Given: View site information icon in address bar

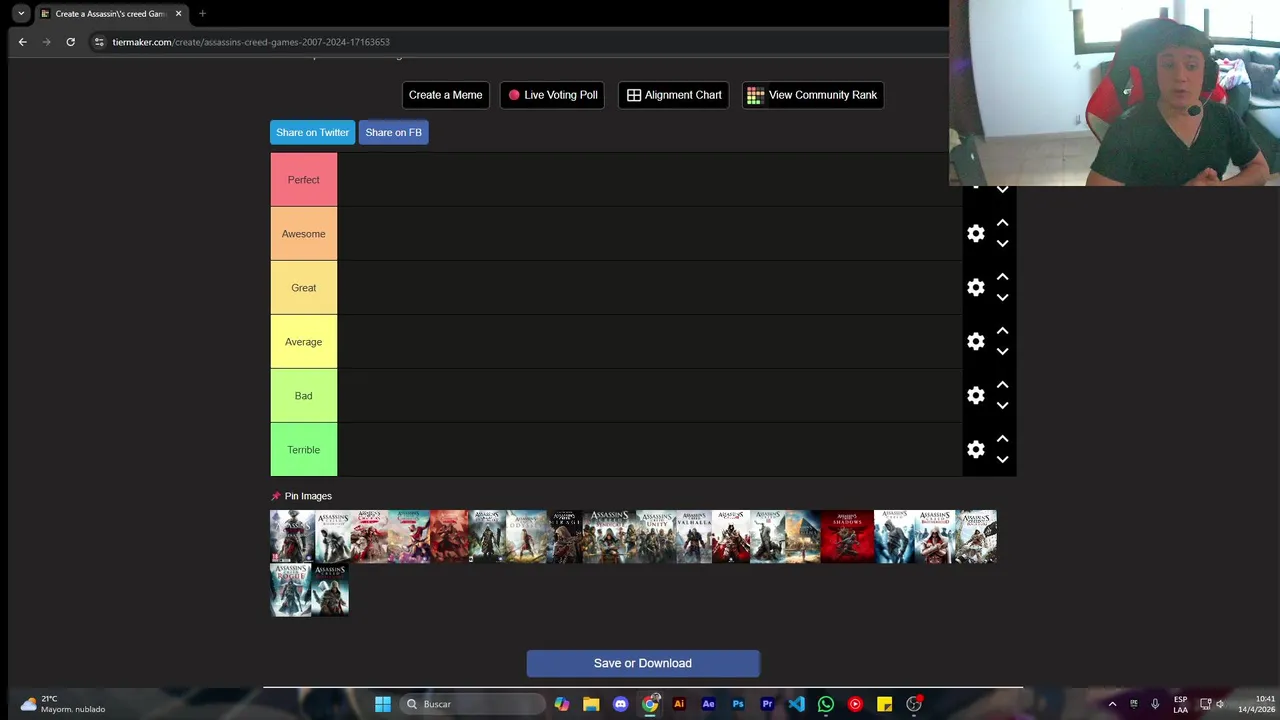Looking at the screenshot, I should [x=98, y=42].
